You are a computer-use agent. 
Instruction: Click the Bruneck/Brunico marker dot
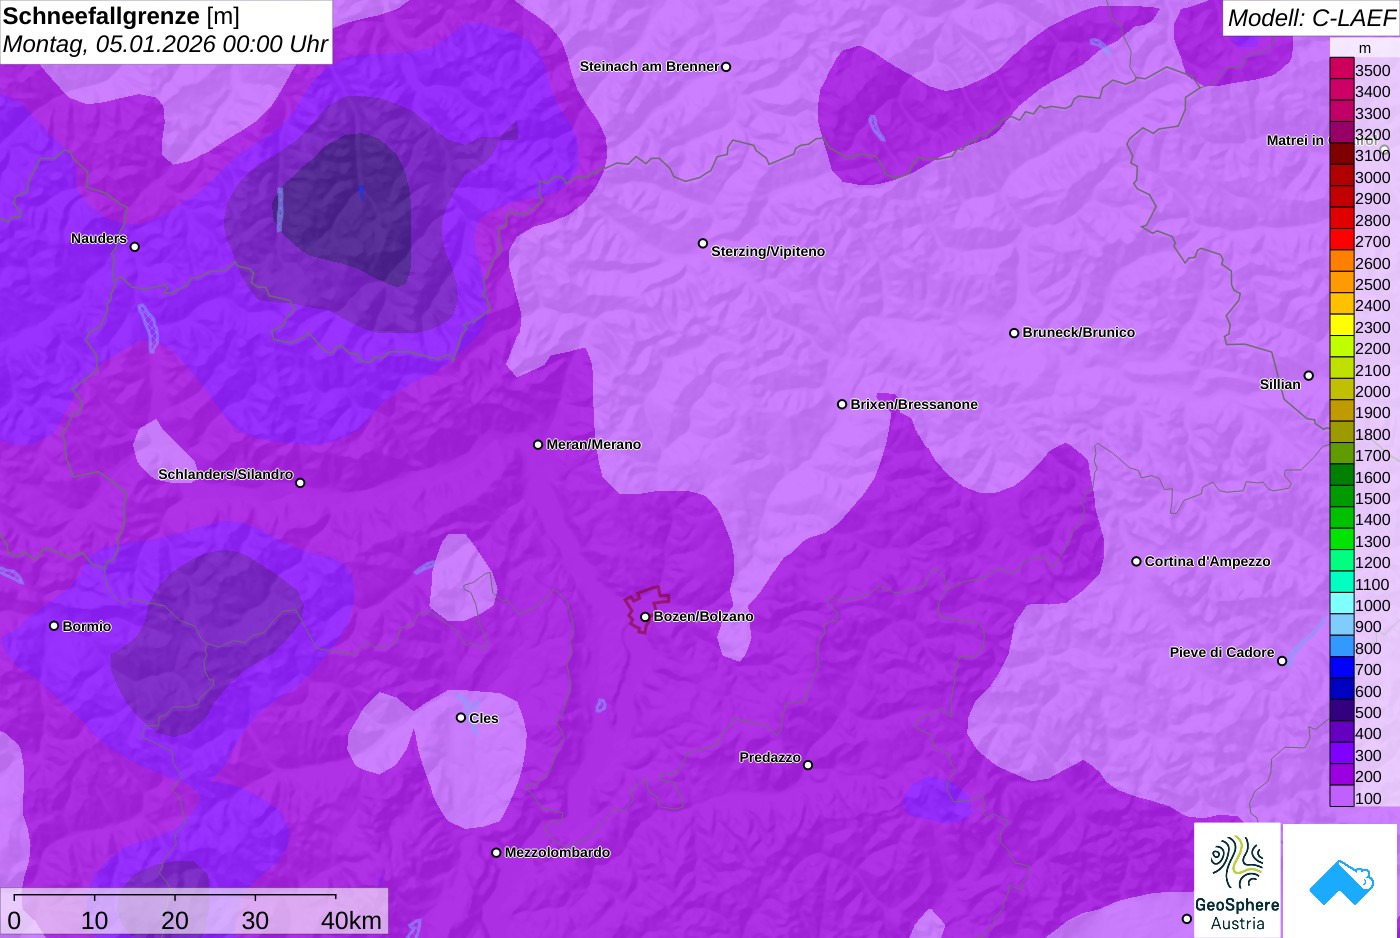(1014, 333)
